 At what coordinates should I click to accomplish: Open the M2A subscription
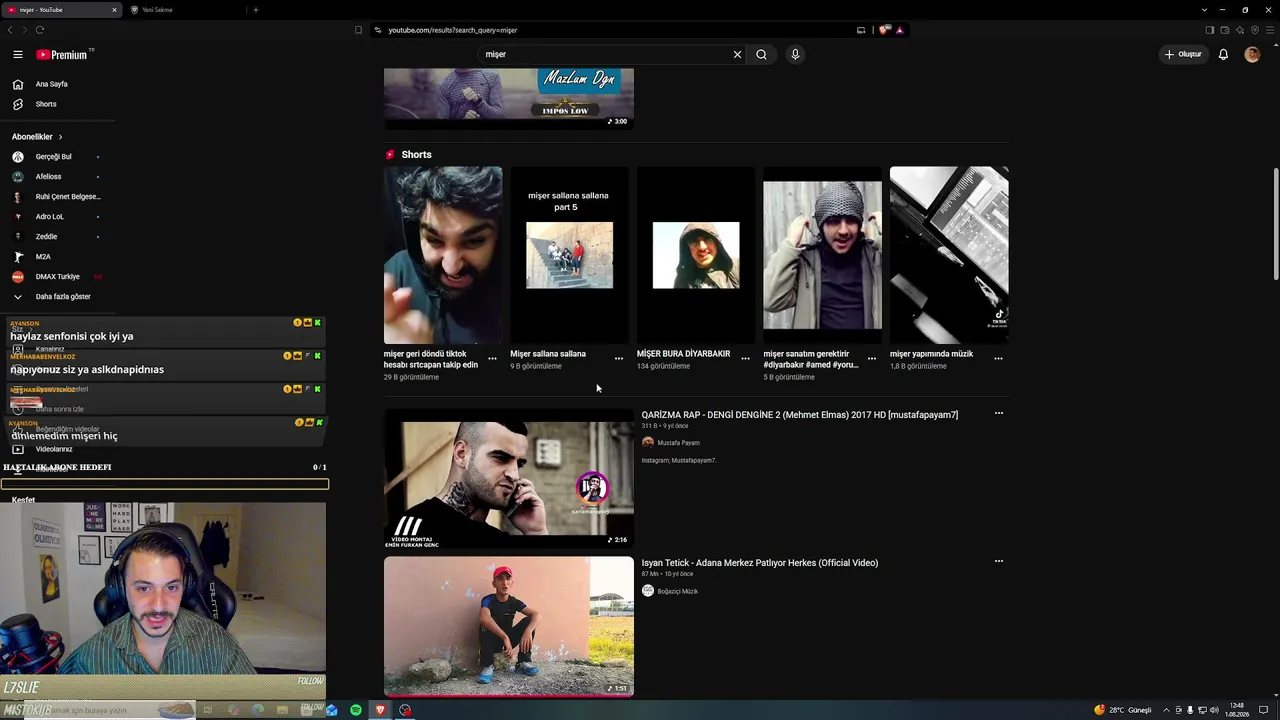point(43,257)
